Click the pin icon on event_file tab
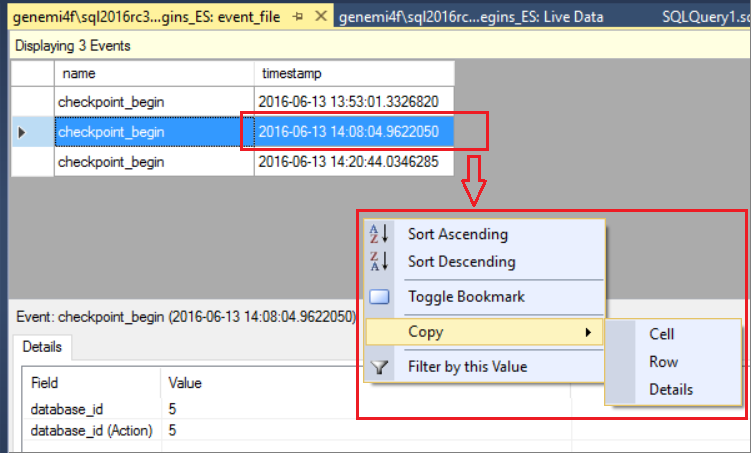The height and width of the screenshot is (453, 751). tap(298, 17)
